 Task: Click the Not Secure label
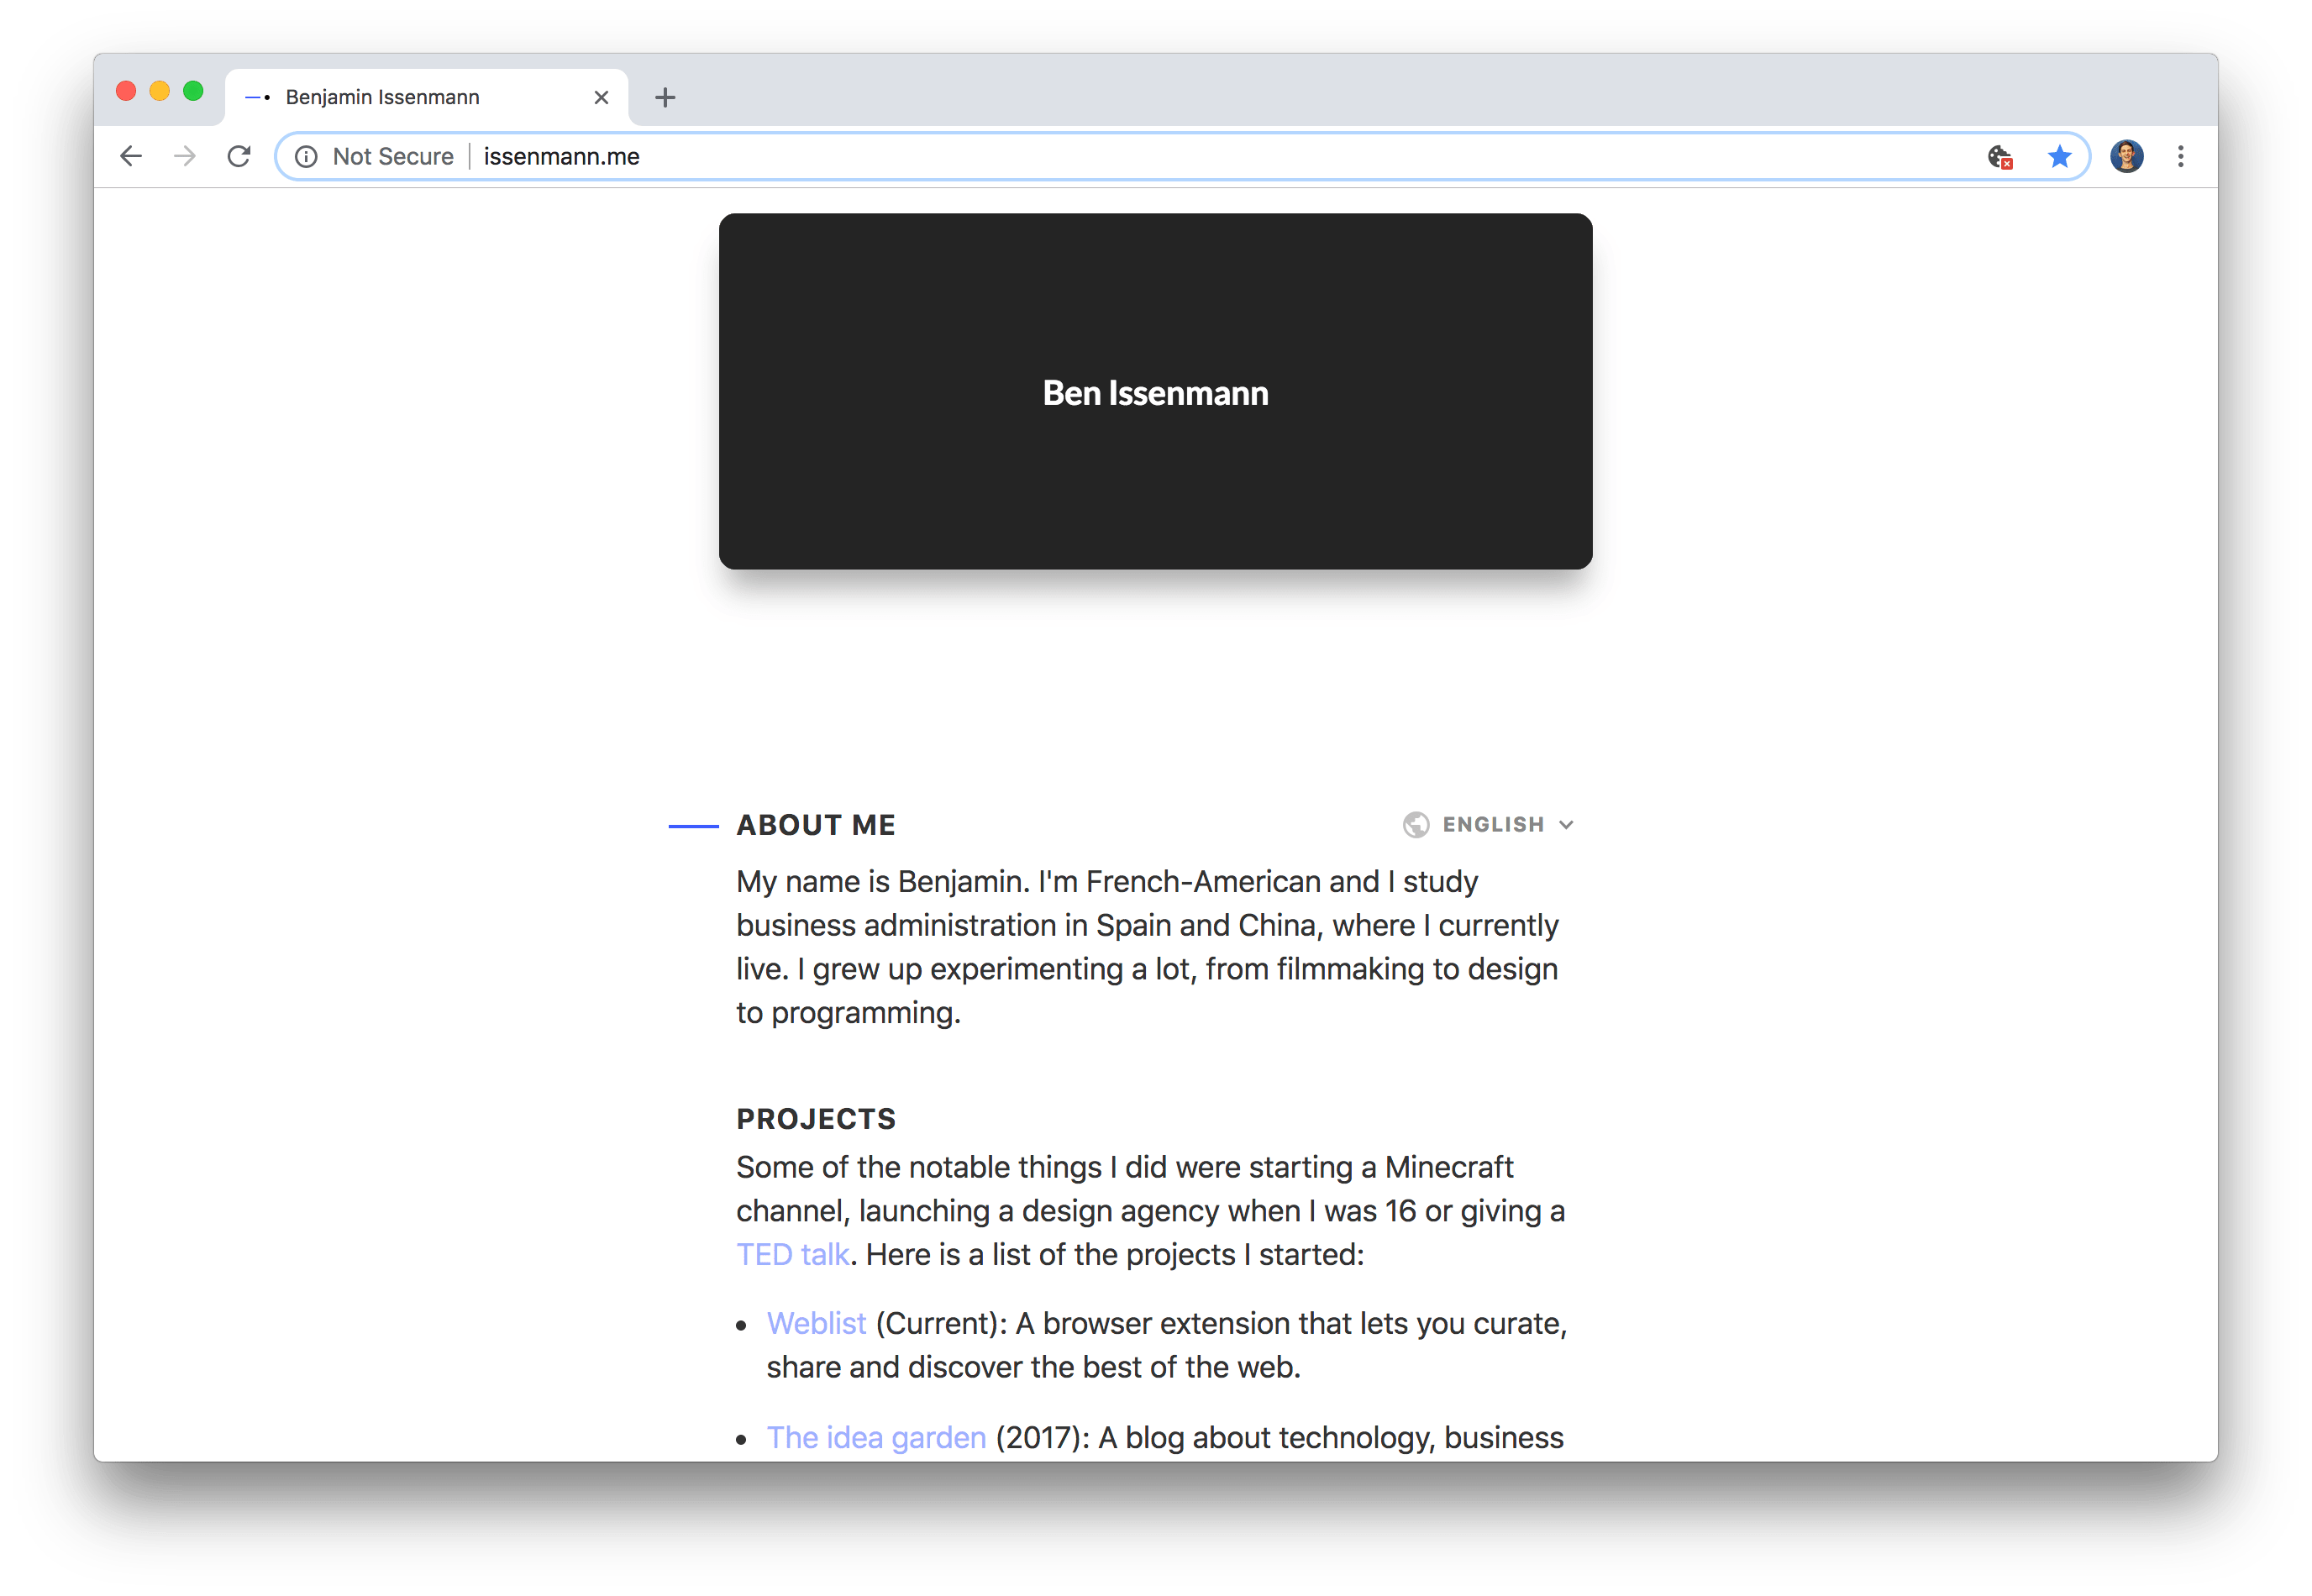(393, 157)
